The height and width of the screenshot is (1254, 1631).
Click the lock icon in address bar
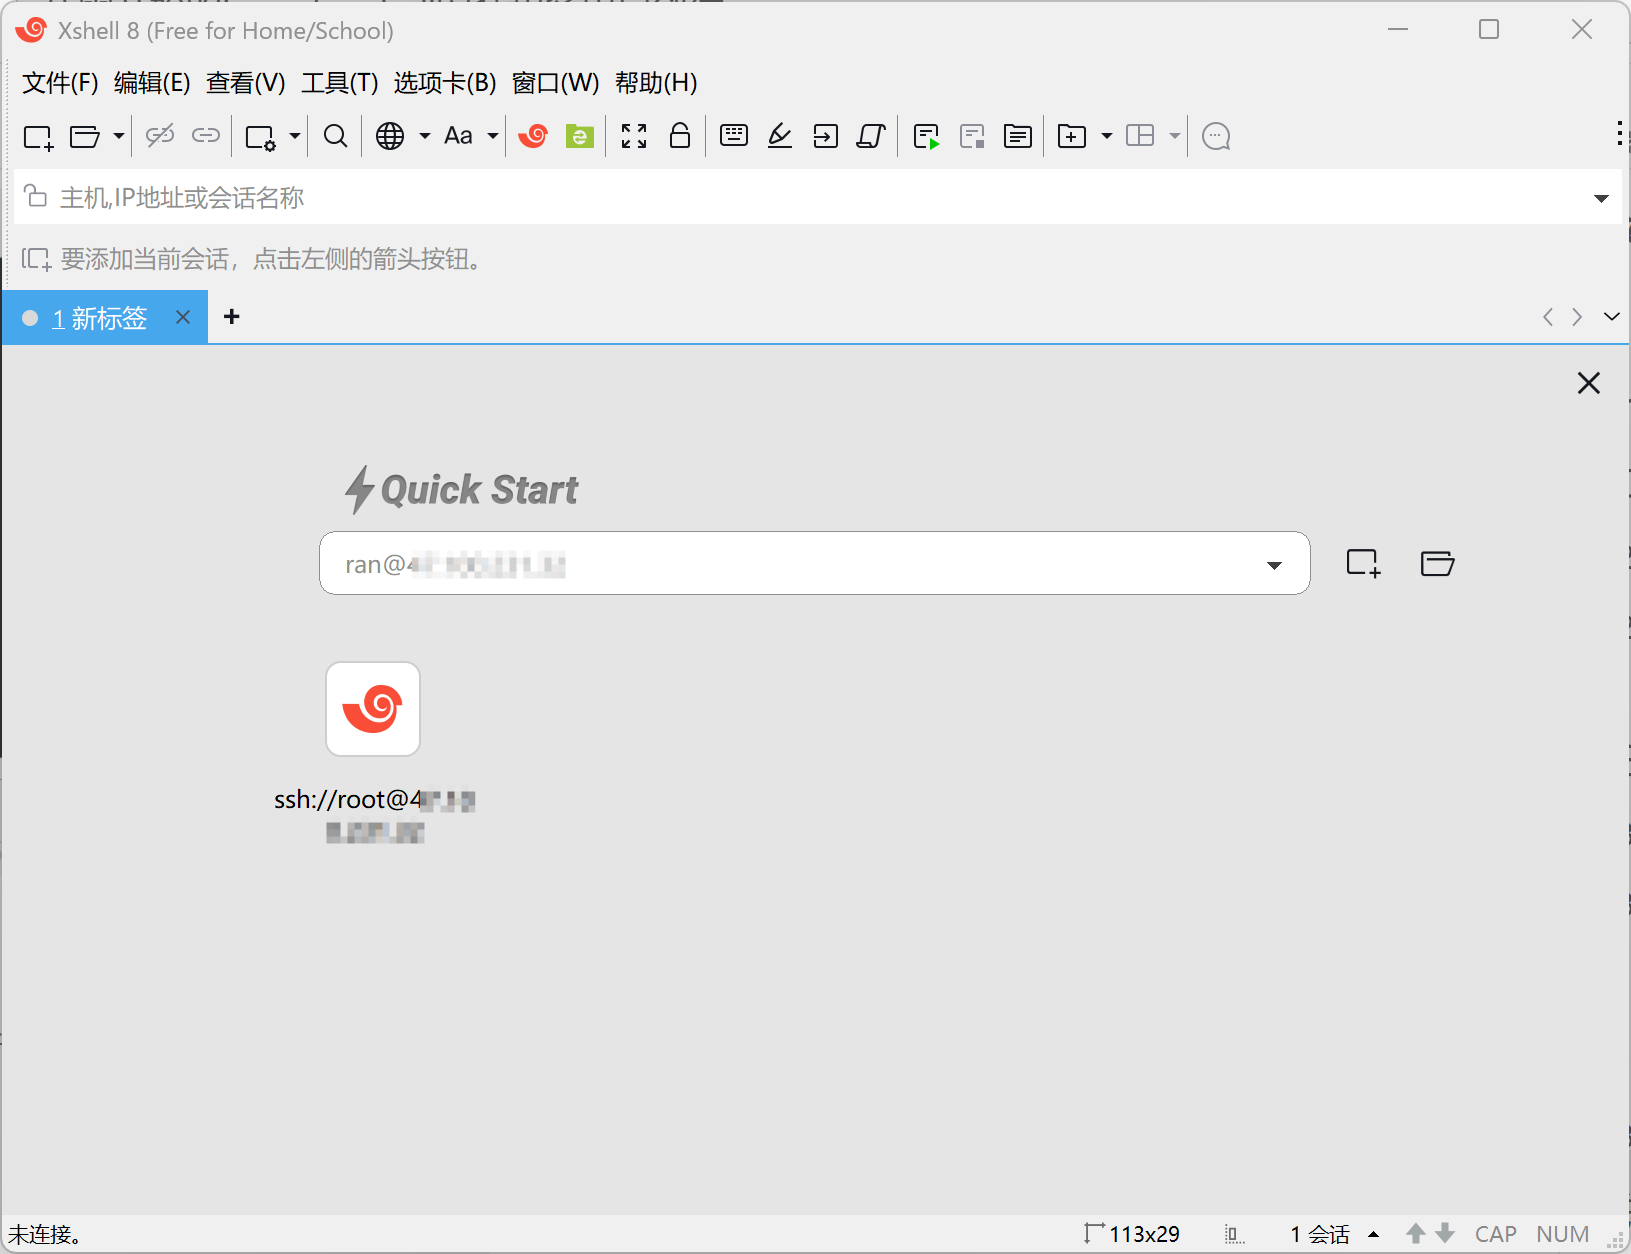pyautogui.click(x=36, y=196)
